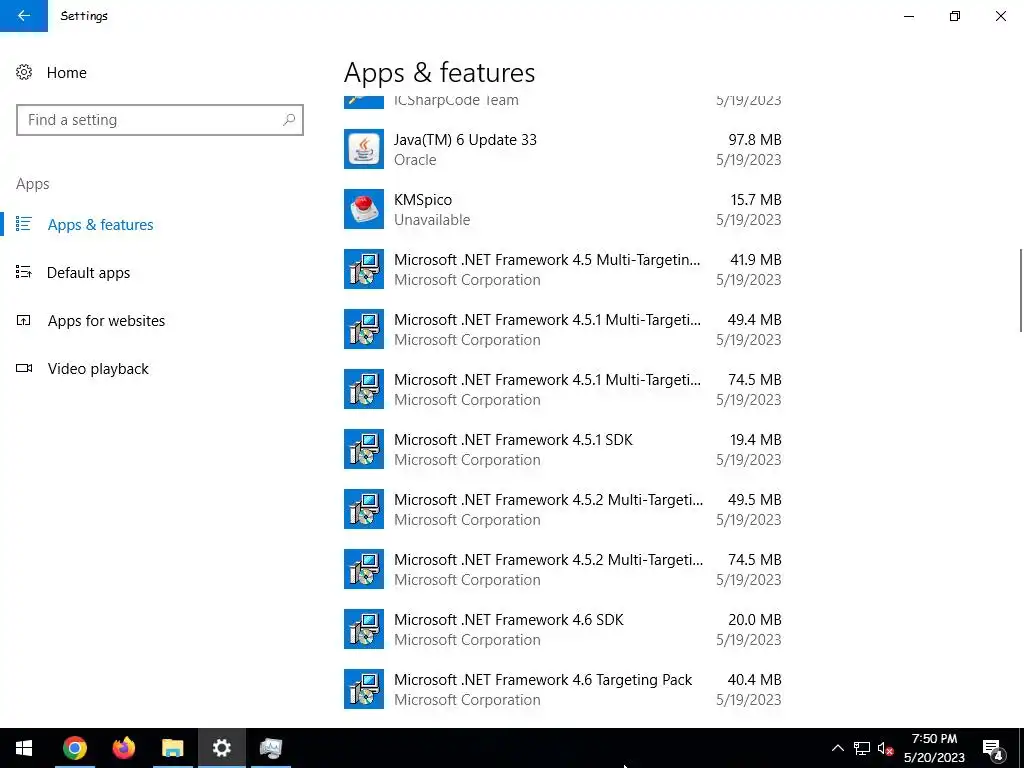The height and width of the screenshot is (768, 1024).
Task: Click the icon for .NET 4.6 Targeting Pack
Action: coord(364,690)
